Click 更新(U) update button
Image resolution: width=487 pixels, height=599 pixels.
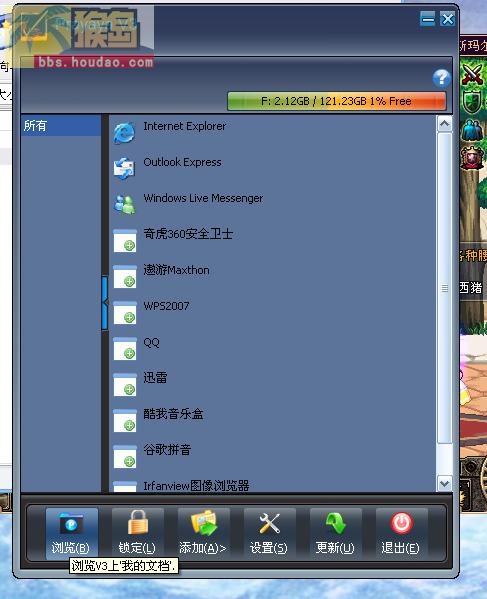335,533
